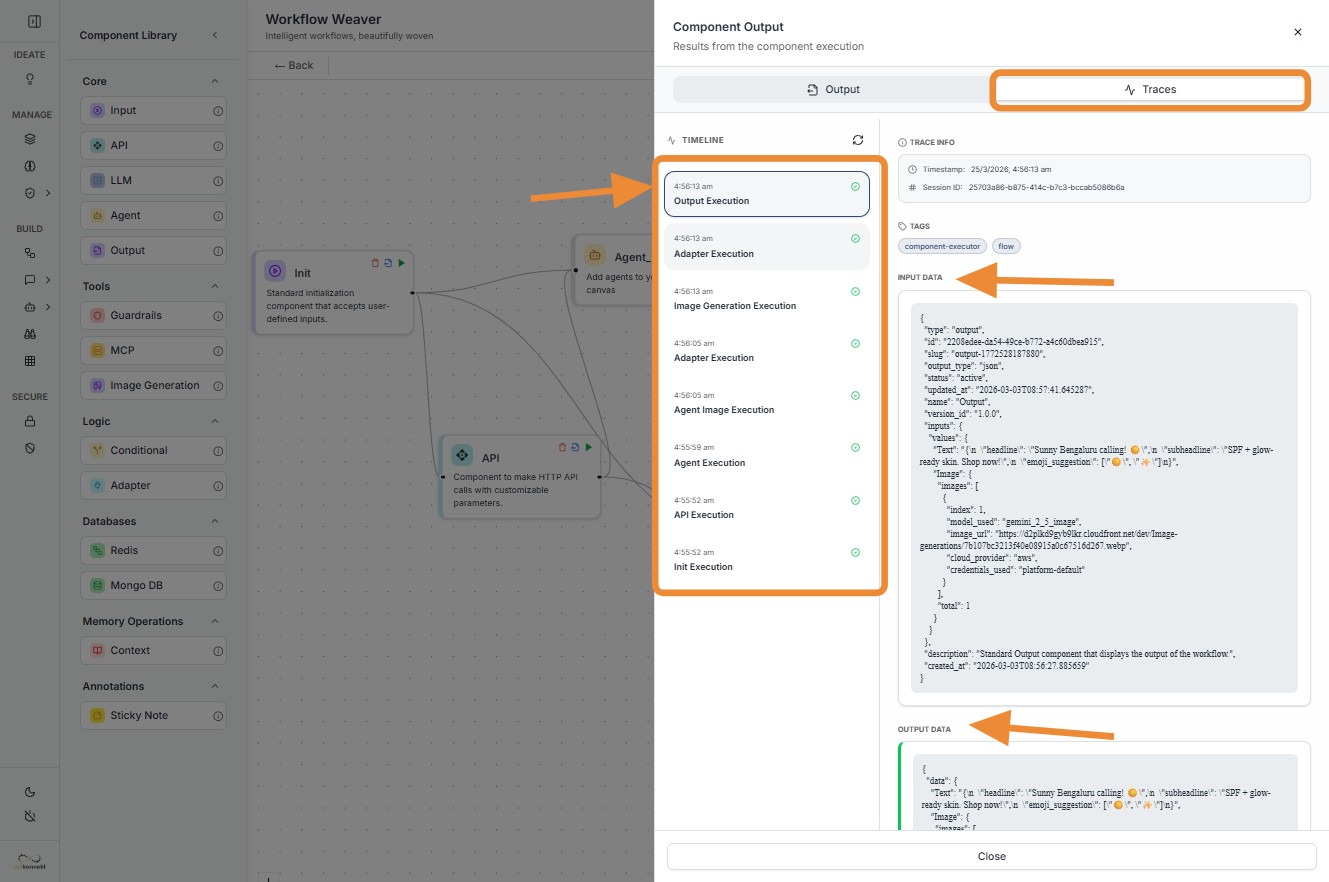1329x882 pixels.
Task: Delete the Init node with its trash icon
Action: (x=376, y=263)
